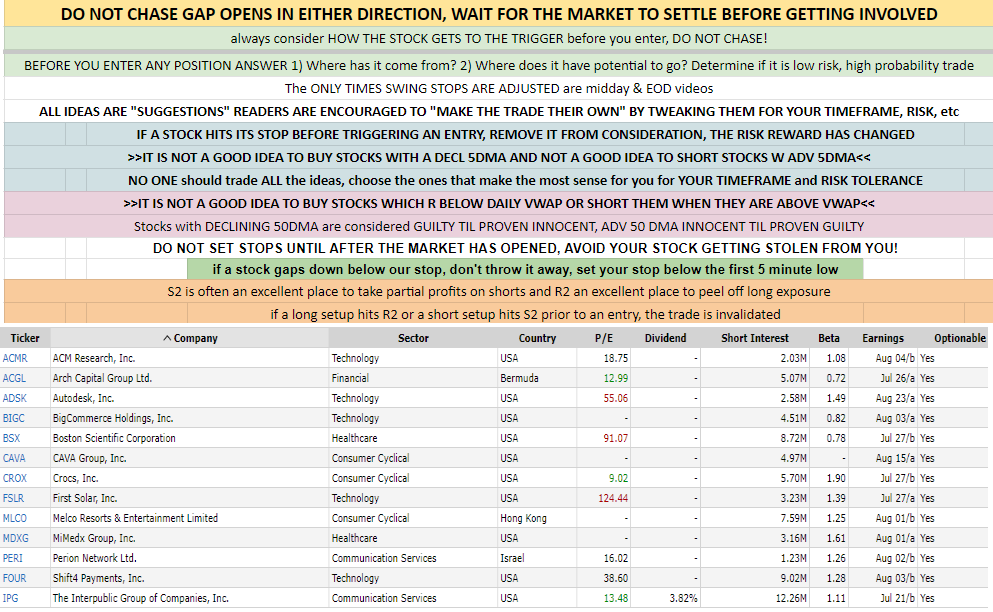Sort table by Earnings column
This screenshot has width=993, height=612.
(883, 338)
